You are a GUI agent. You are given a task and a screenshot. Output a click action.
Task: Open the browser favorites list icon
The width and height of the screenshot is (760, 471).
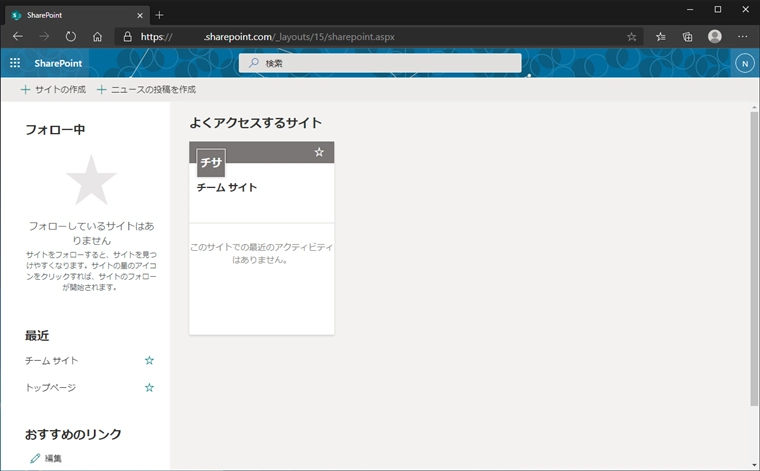[x=661, y=37]
